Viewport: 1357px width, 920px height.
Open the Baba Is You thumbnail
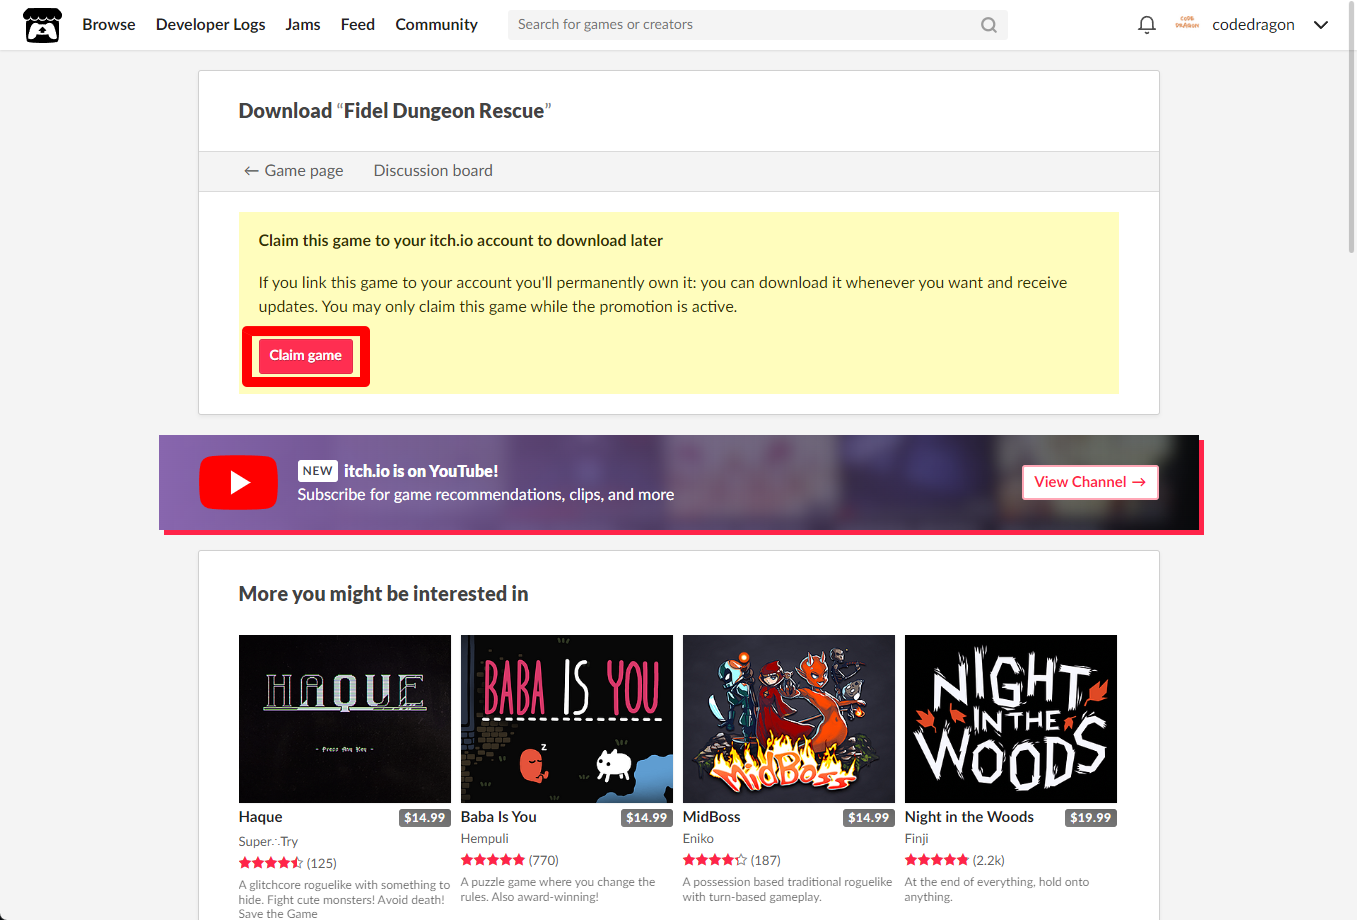(x=567, y=719)
